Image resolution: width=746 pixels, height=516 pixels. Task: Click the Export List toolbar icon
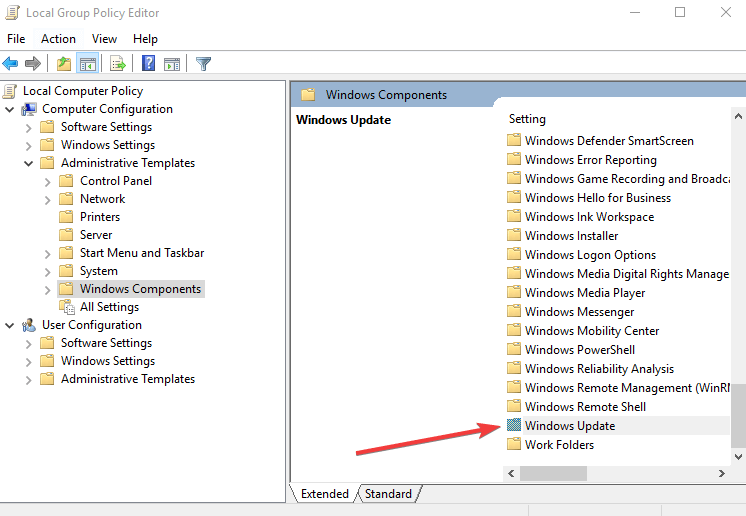118,63
